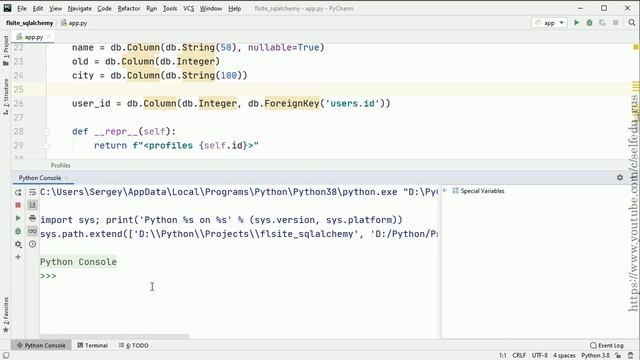Click app.py breadcrumb in navigation bar
This screenshot has width=640, height=360.
[74, 23]
